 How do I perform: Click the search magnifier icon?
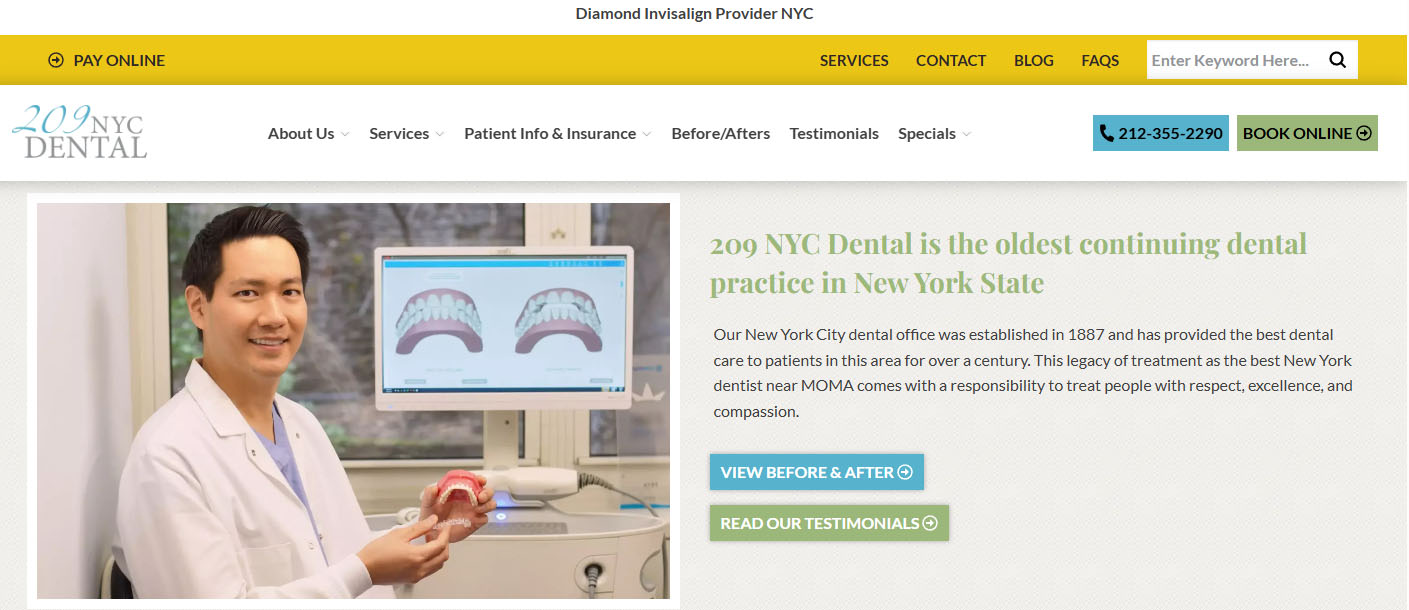[x=1337, y=60]
